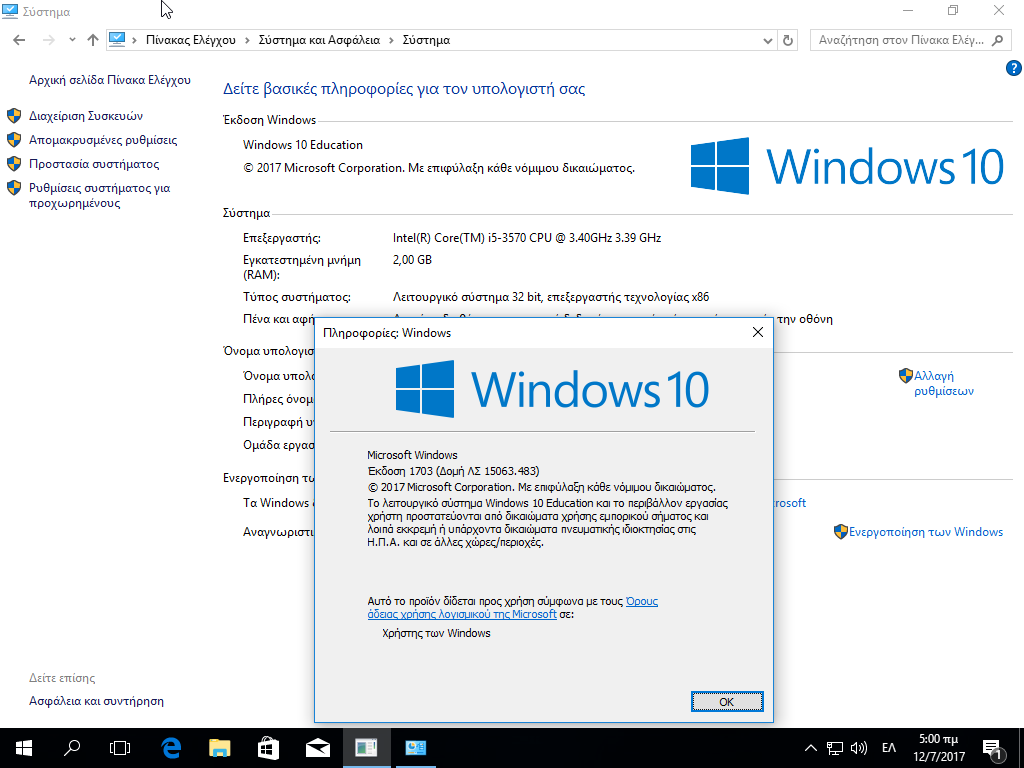Viewport: 1024px width, 768px height.
Task: Open Task View from taskbar
Action: [120, 748]
